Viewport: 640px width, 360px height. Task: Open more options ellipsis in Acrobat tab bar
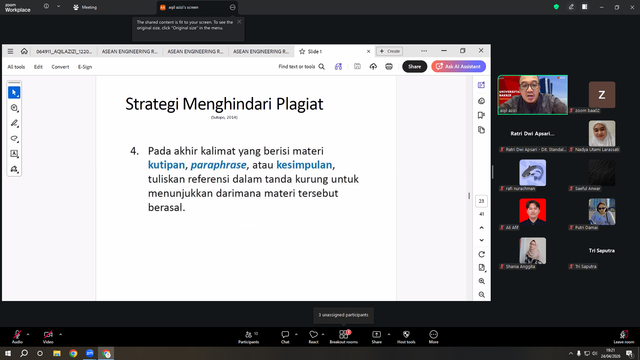[x=424, y=51]
